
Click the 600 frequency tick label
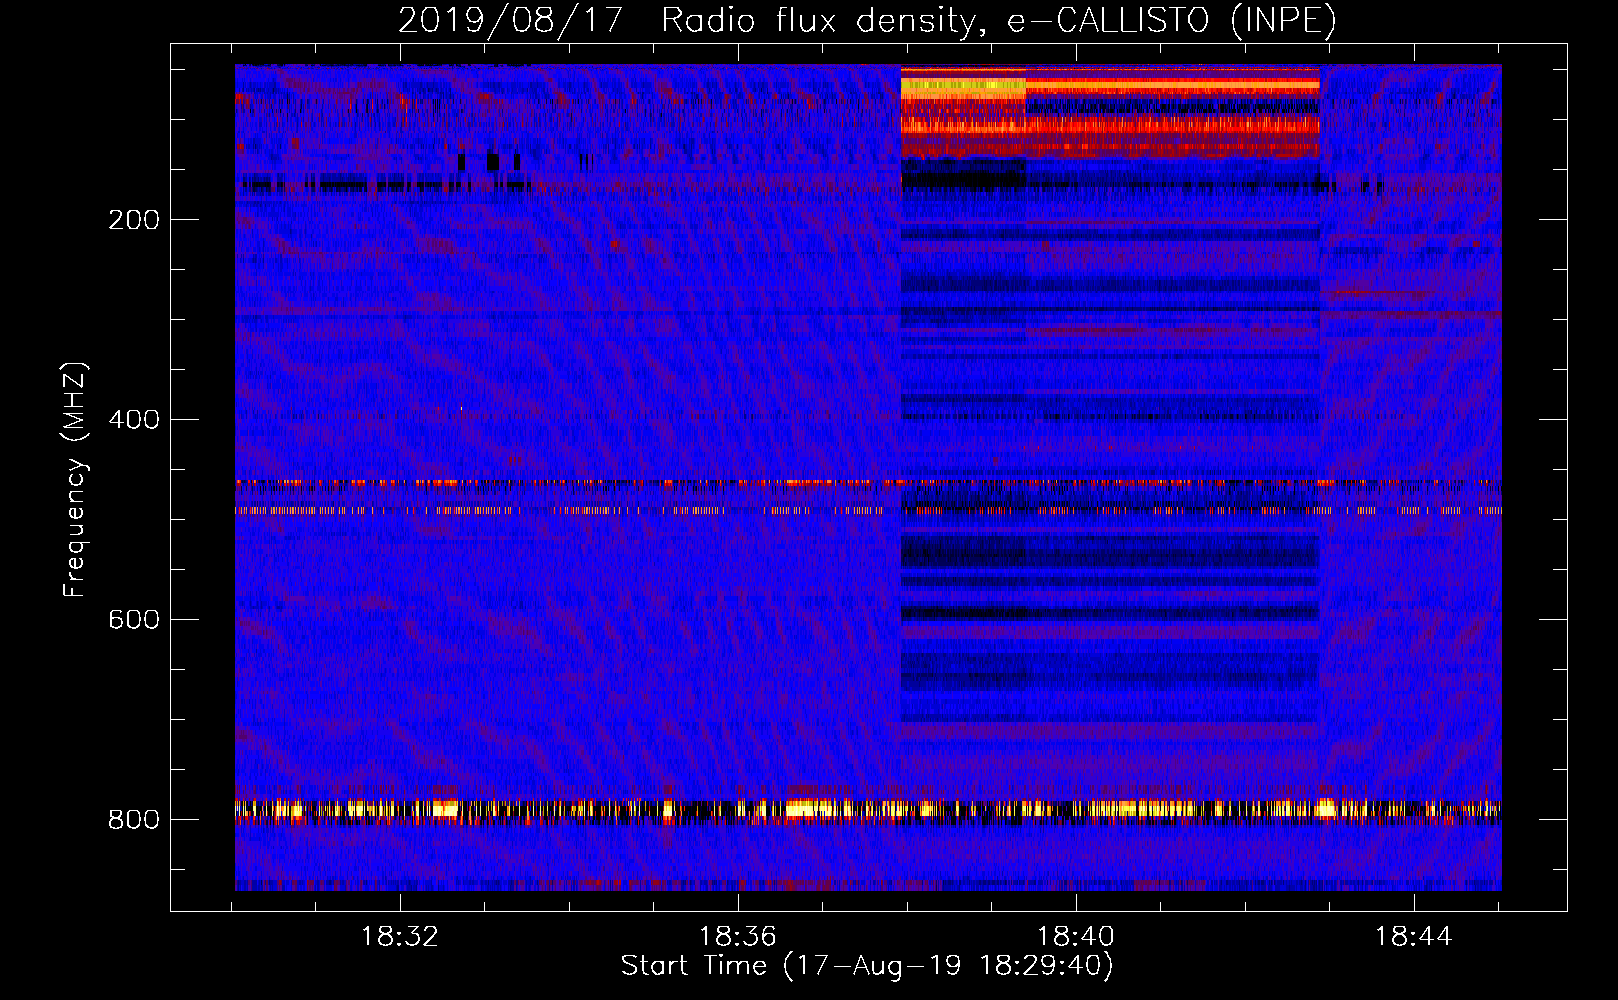[x=134, y=620]
